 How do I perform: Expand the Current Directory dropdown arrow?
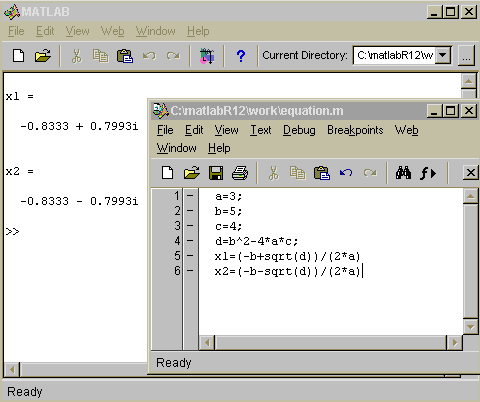443,55
